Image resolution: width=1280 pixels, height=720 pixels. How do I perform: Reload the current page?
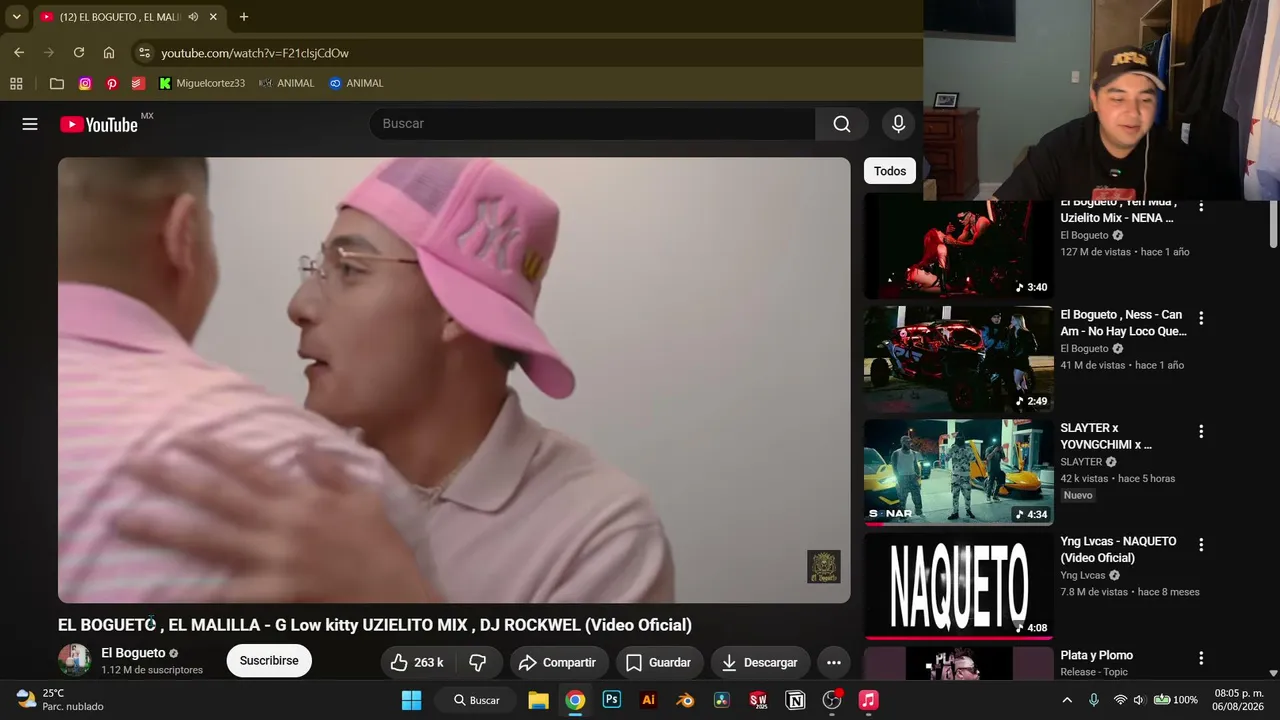click(79, 53)
